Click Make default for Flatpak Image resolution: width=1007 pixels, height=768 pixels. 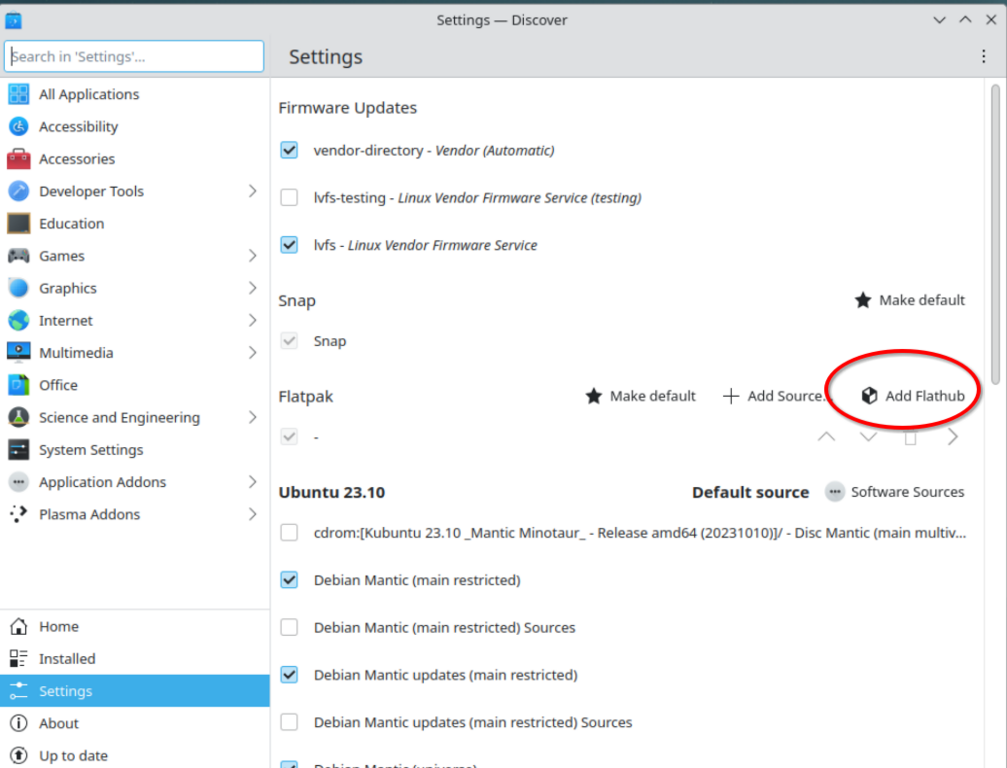click(x=640, y=396)
